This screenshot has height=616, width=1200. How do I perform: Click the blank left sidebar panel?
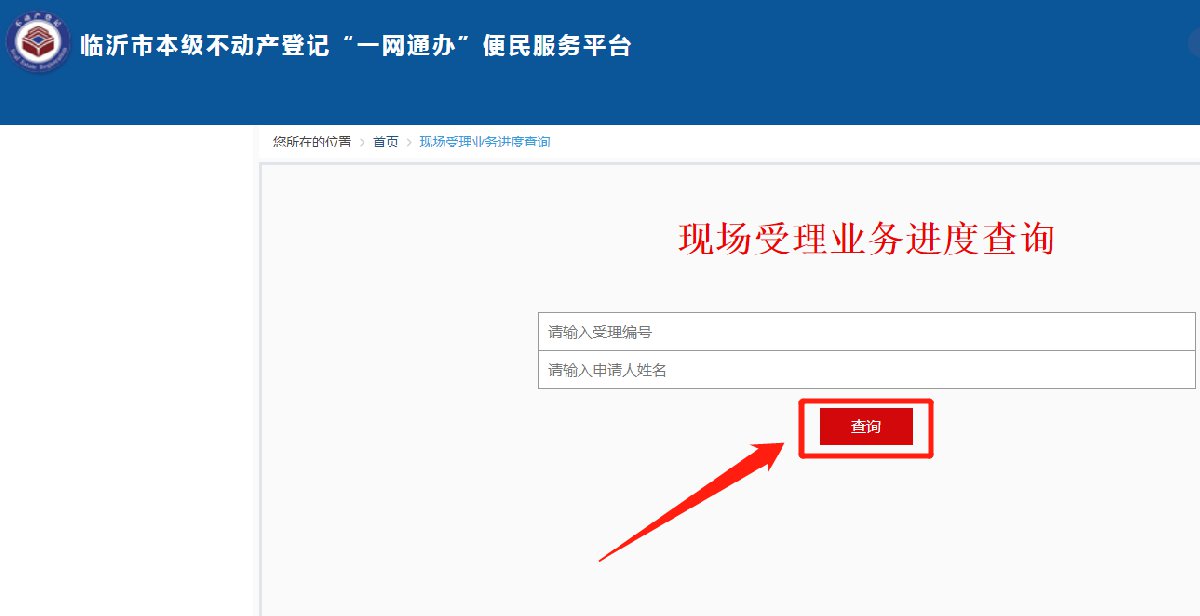(x=128, y=370)
